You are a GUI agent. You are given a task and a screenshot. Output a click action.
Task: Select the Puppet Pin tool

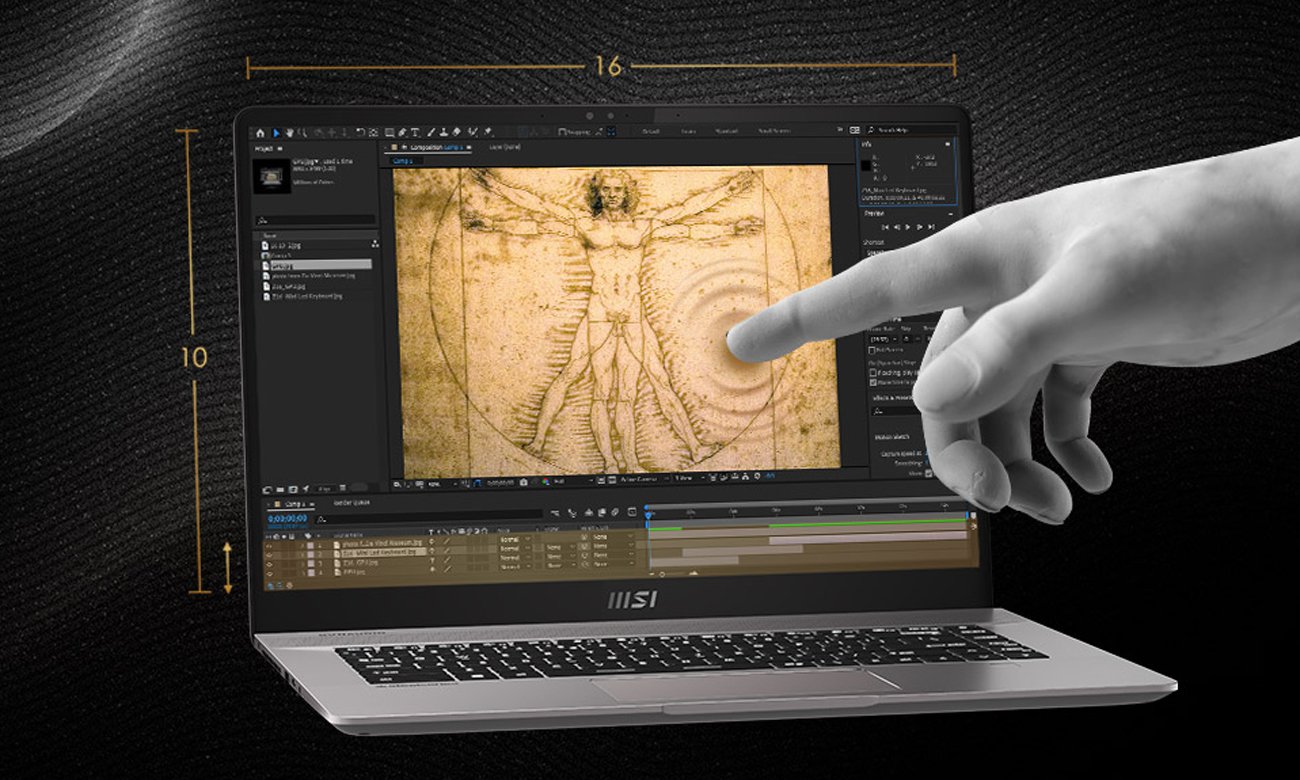pos(488,132)
